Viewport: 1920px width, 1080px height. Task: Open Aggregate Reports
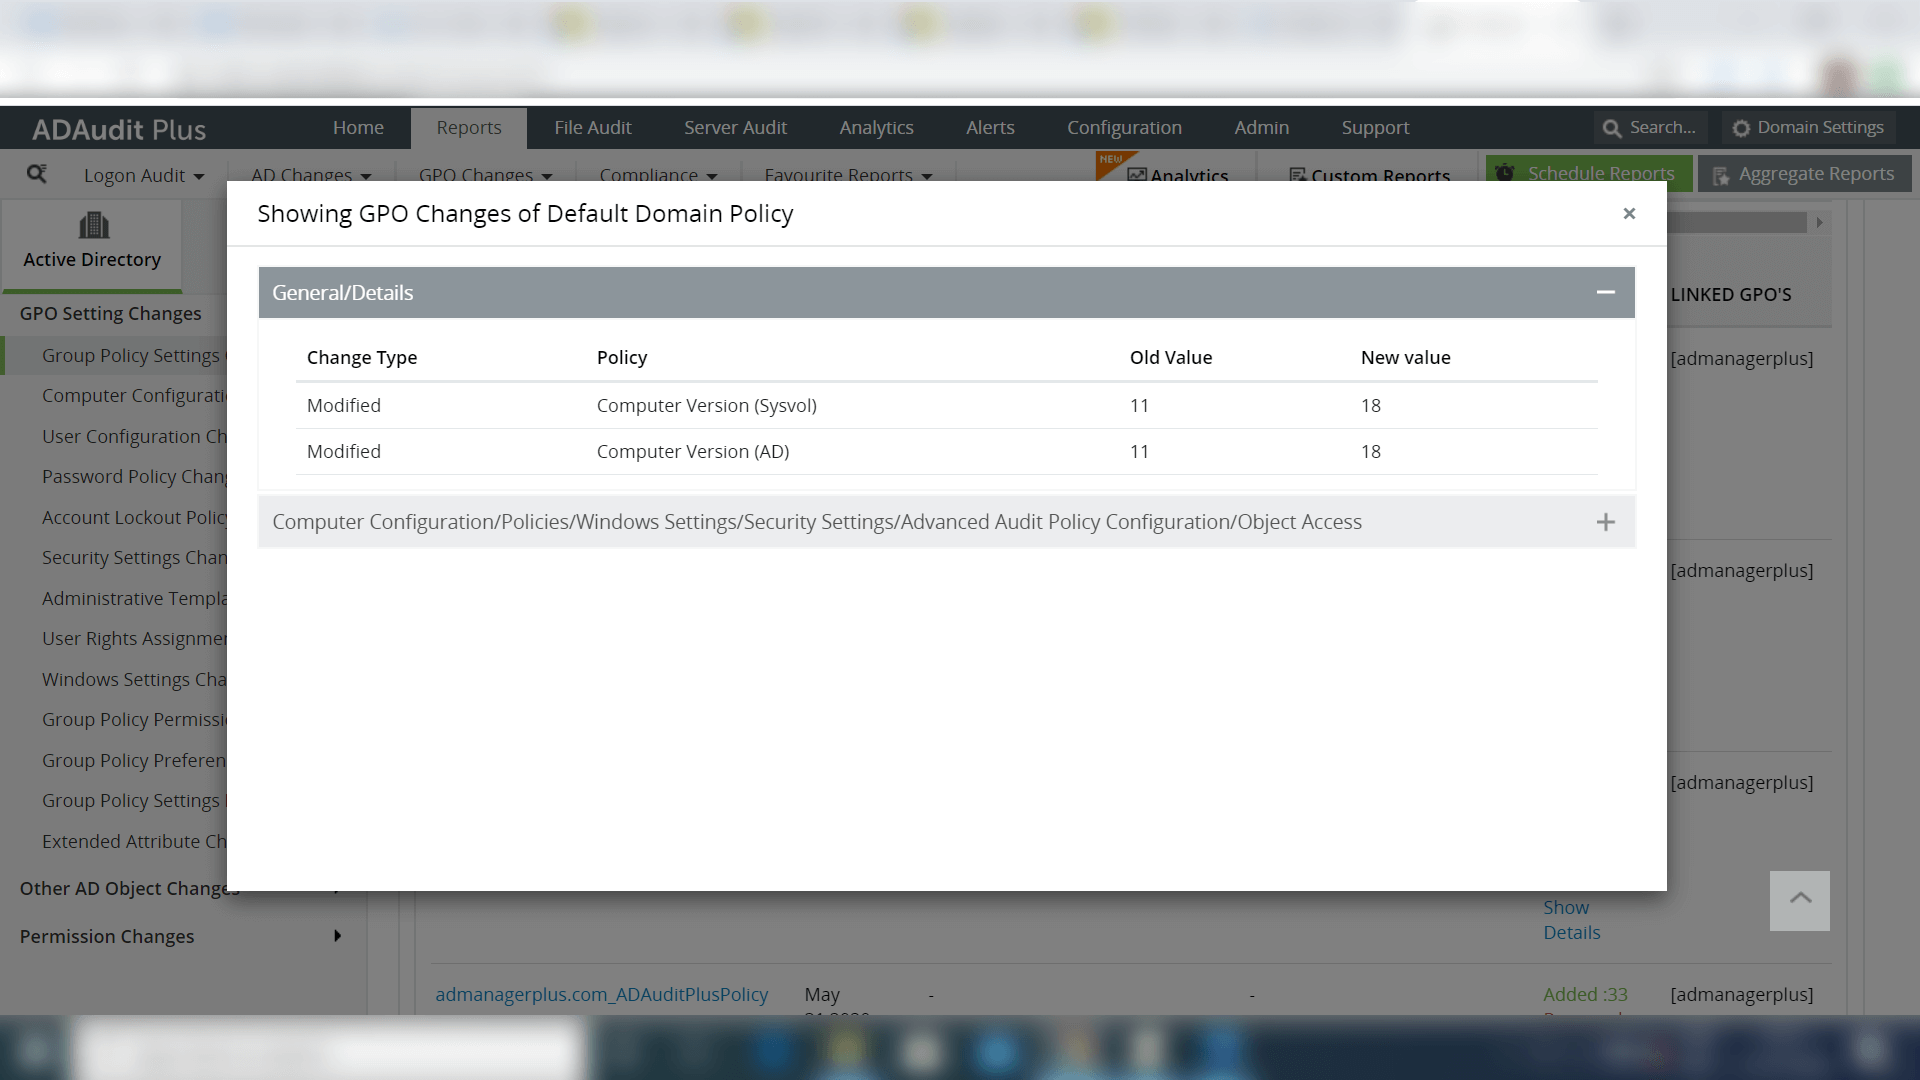tap(1804, 173)
